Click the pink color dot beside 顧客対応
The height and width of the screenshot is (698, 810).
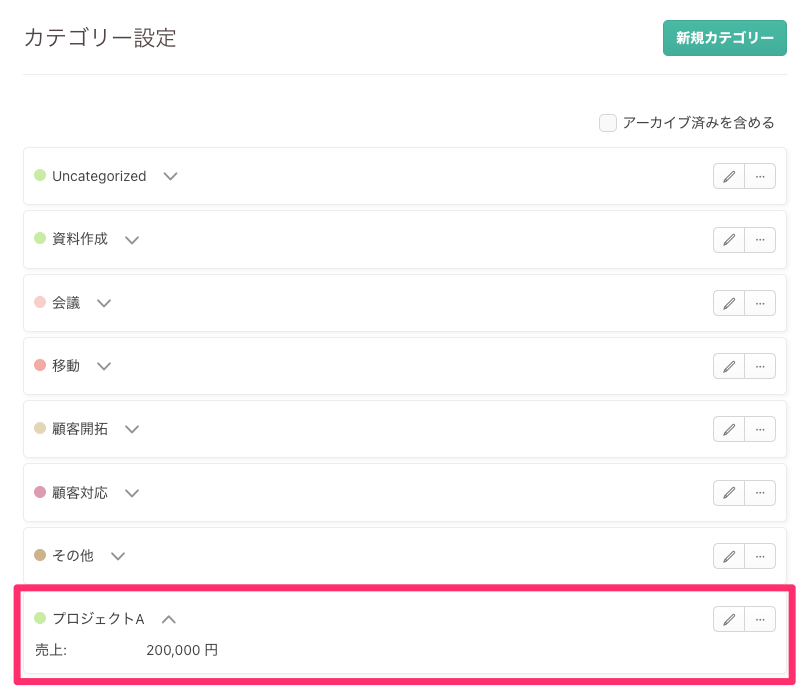[x=40, y=492]
